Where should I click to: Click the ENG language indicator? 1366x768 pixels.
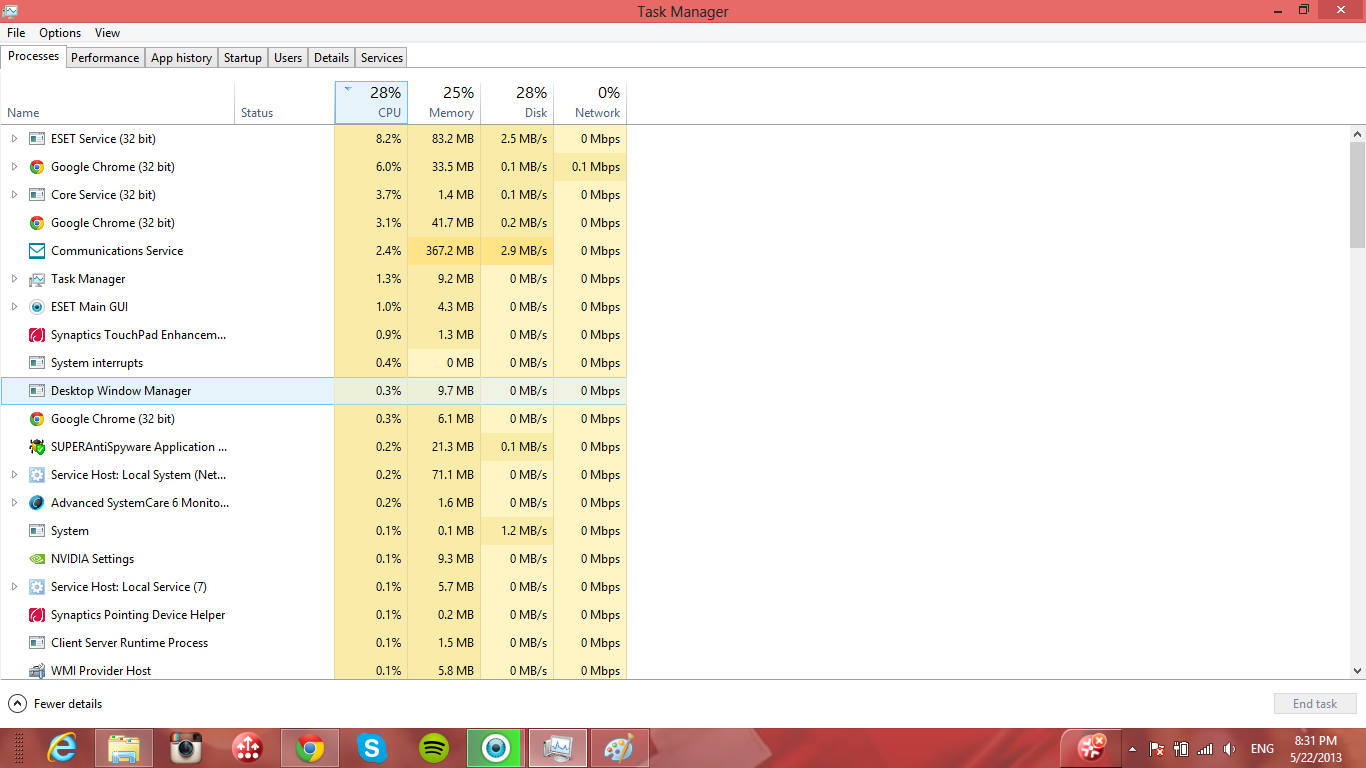pos(1262,749)
